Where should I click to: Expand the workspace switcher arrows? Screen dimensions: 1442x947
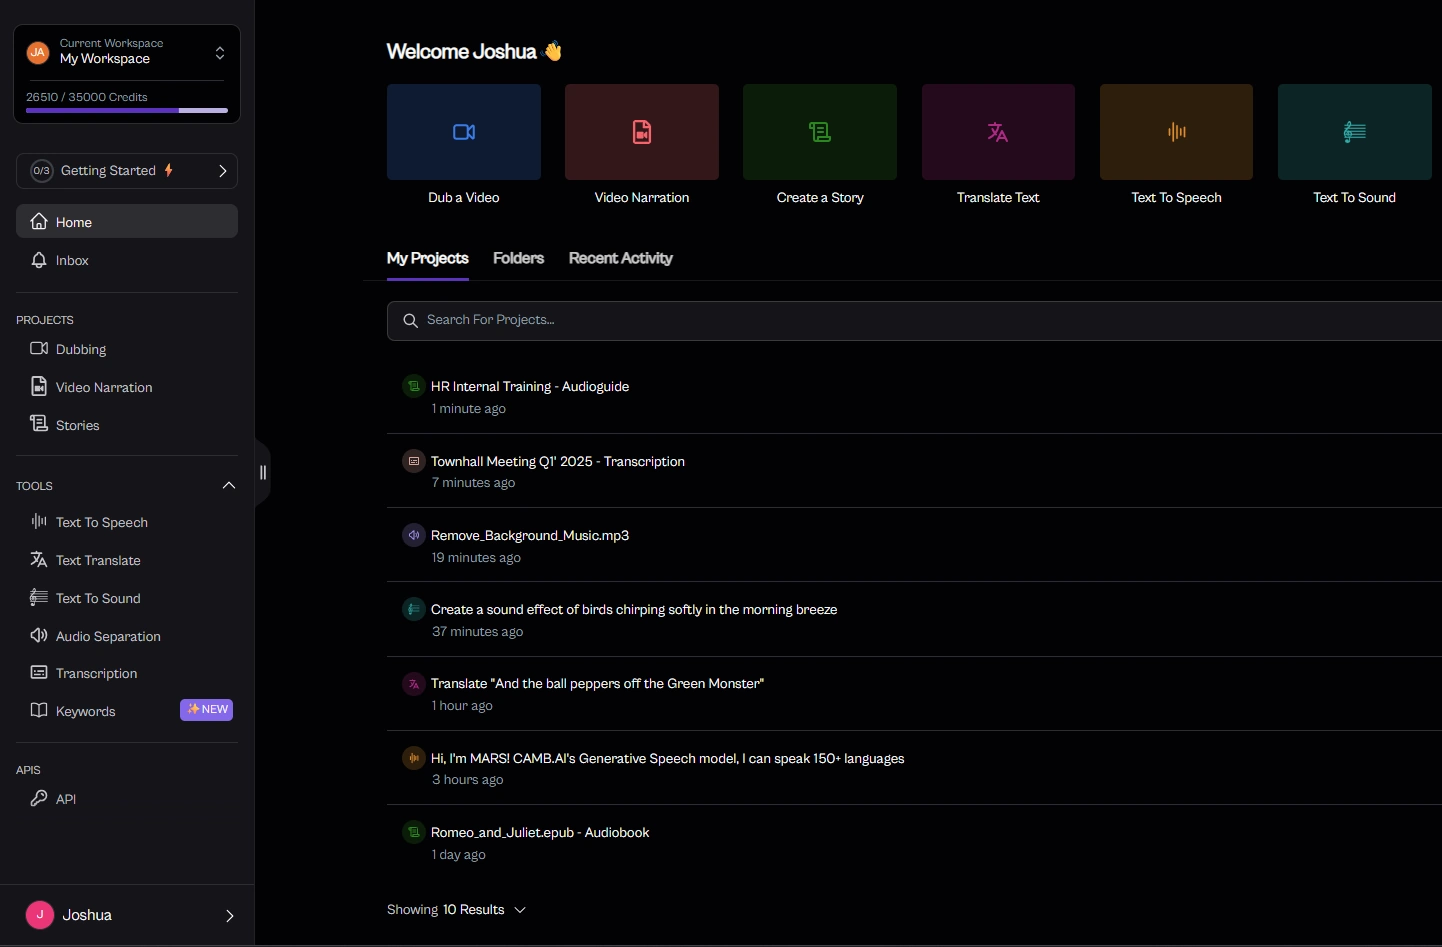point(219,53)
